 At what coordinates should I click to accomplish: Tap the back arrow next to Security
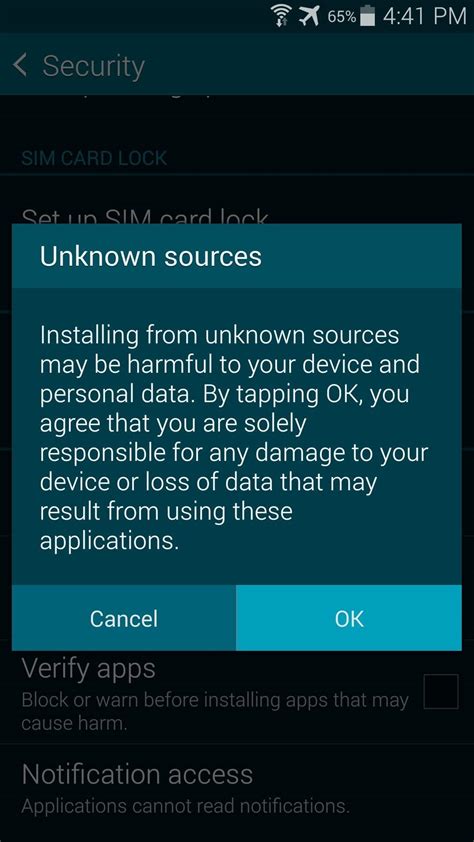pos(20,66)
